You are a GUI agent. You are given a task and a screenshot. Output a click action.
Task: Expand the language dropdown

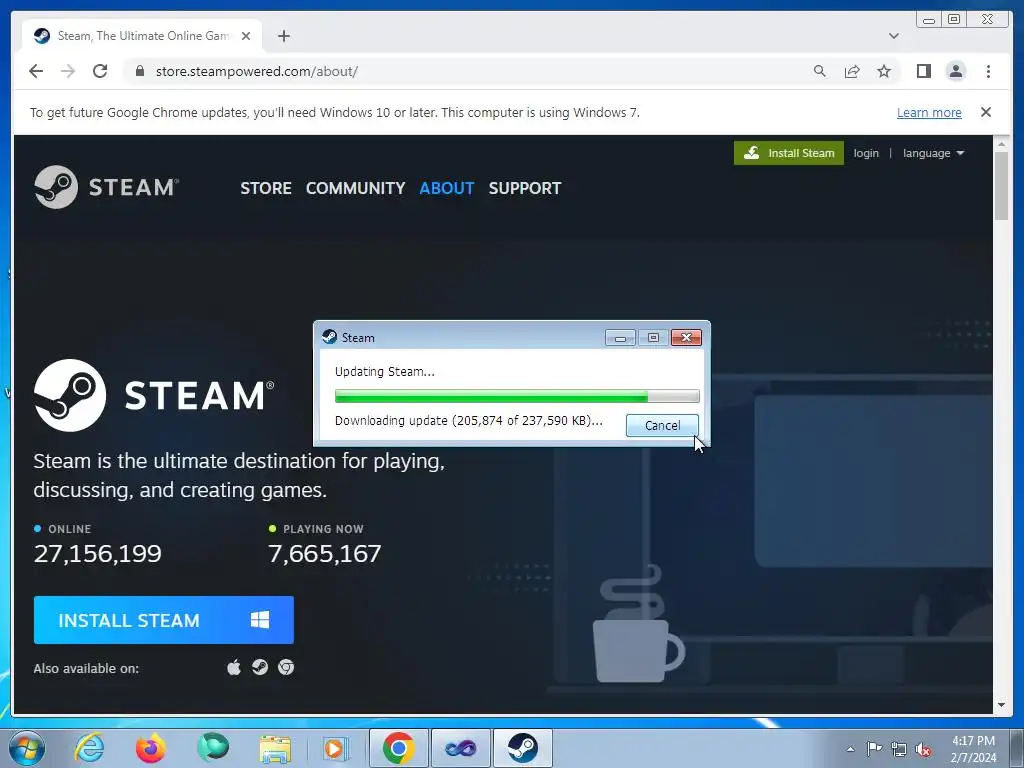933,153
